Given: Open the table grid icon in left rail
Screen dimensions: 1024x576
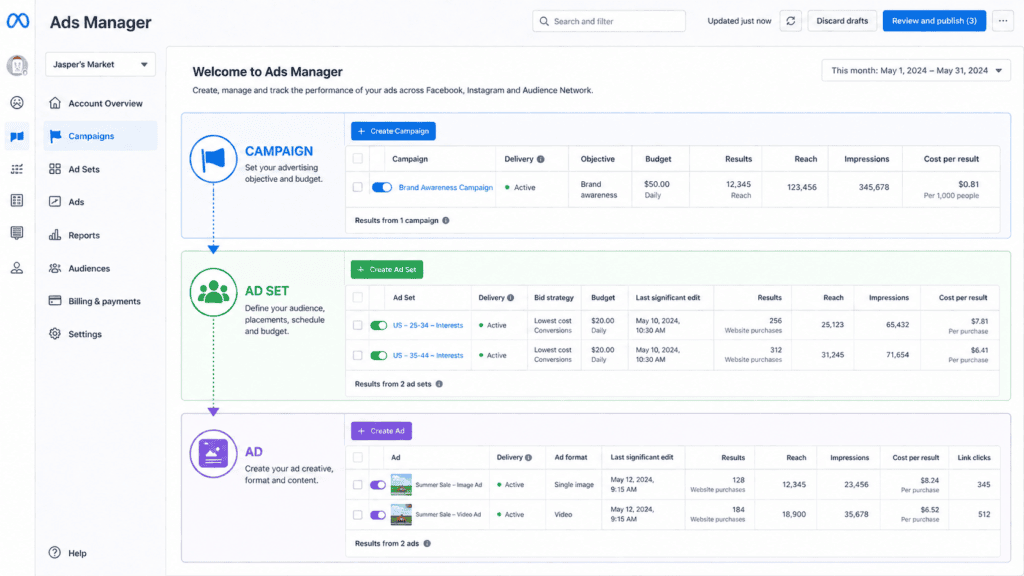Looking at the screenshot, I should (x=17, y=200).
